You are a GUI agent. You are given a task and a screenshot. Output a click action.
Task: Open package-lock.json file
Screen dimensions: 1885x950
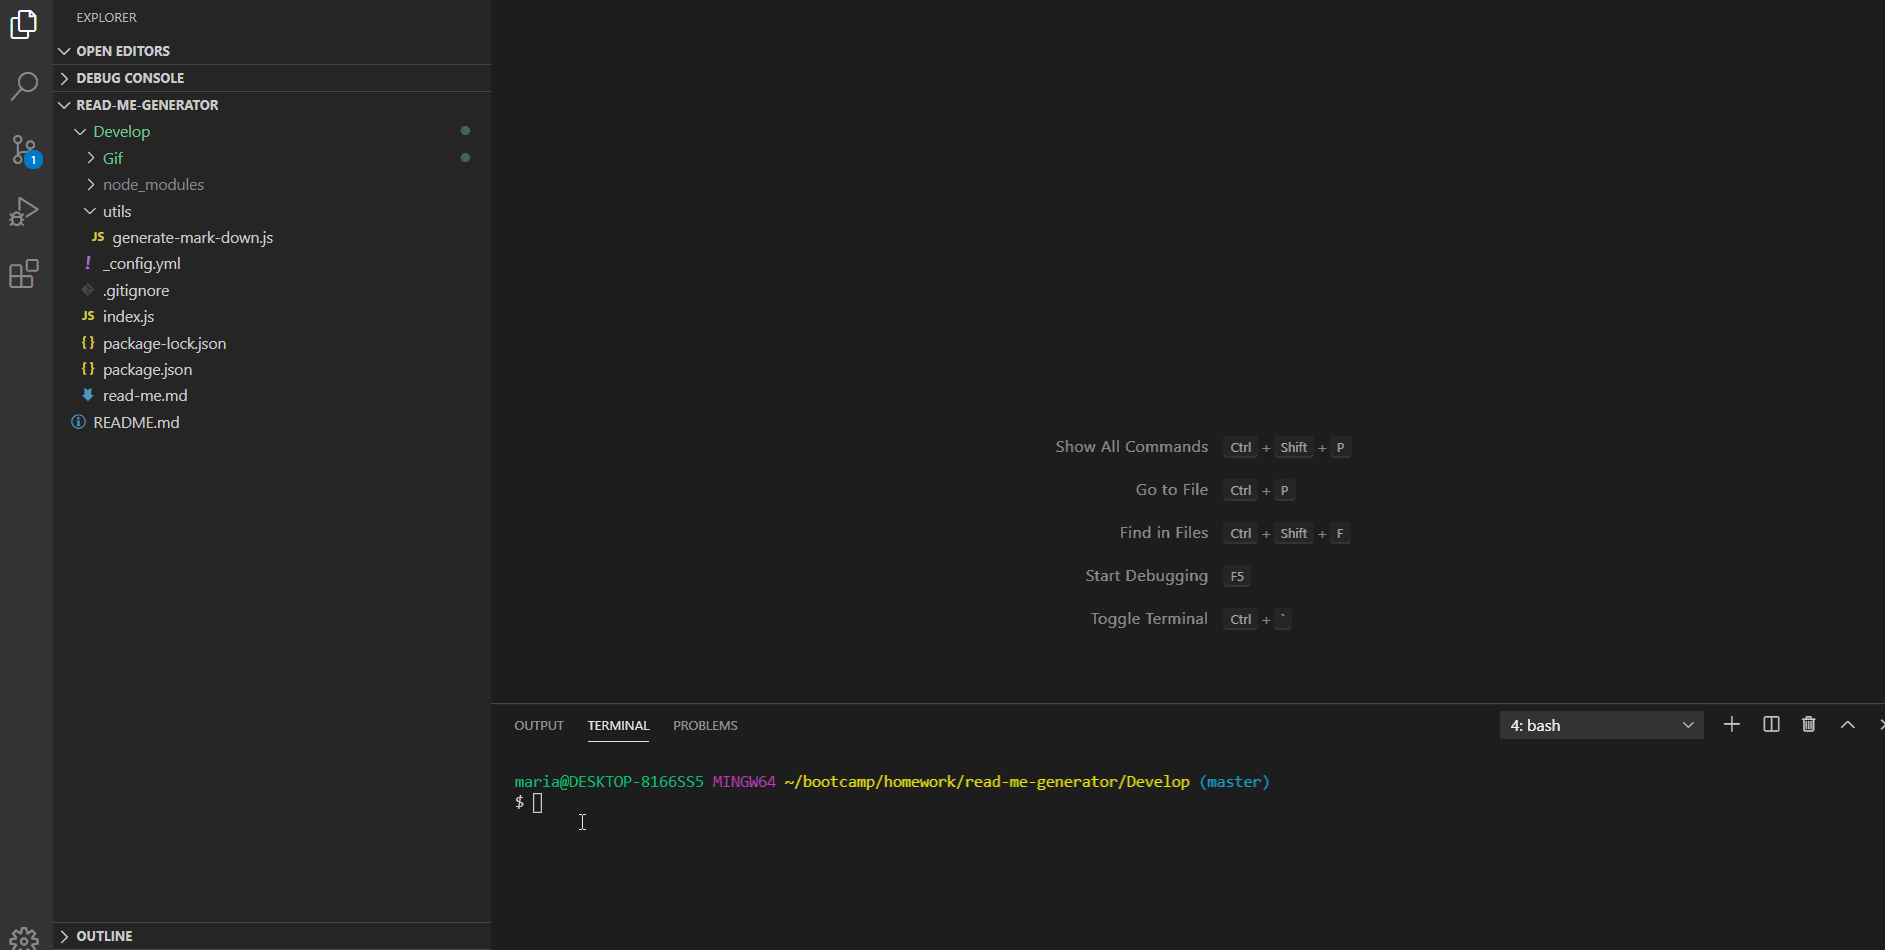272,343
